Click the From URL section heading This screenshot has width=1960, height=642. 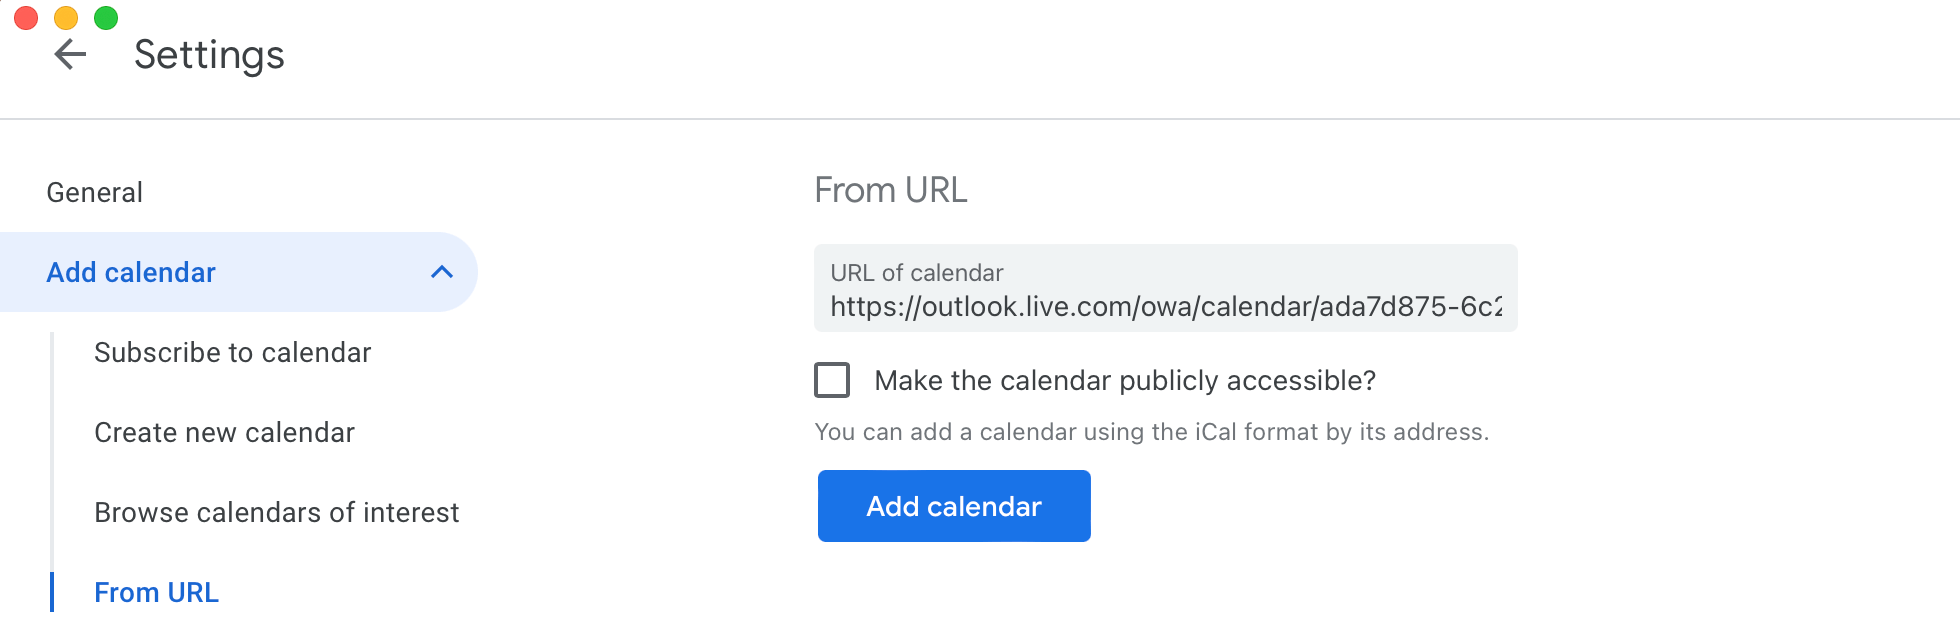(x=891, y=190)
